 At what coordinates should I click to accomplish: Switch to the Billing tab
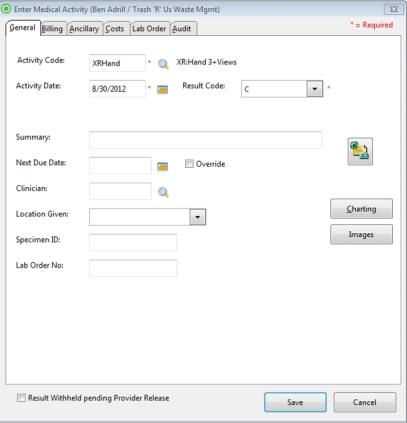52,29
